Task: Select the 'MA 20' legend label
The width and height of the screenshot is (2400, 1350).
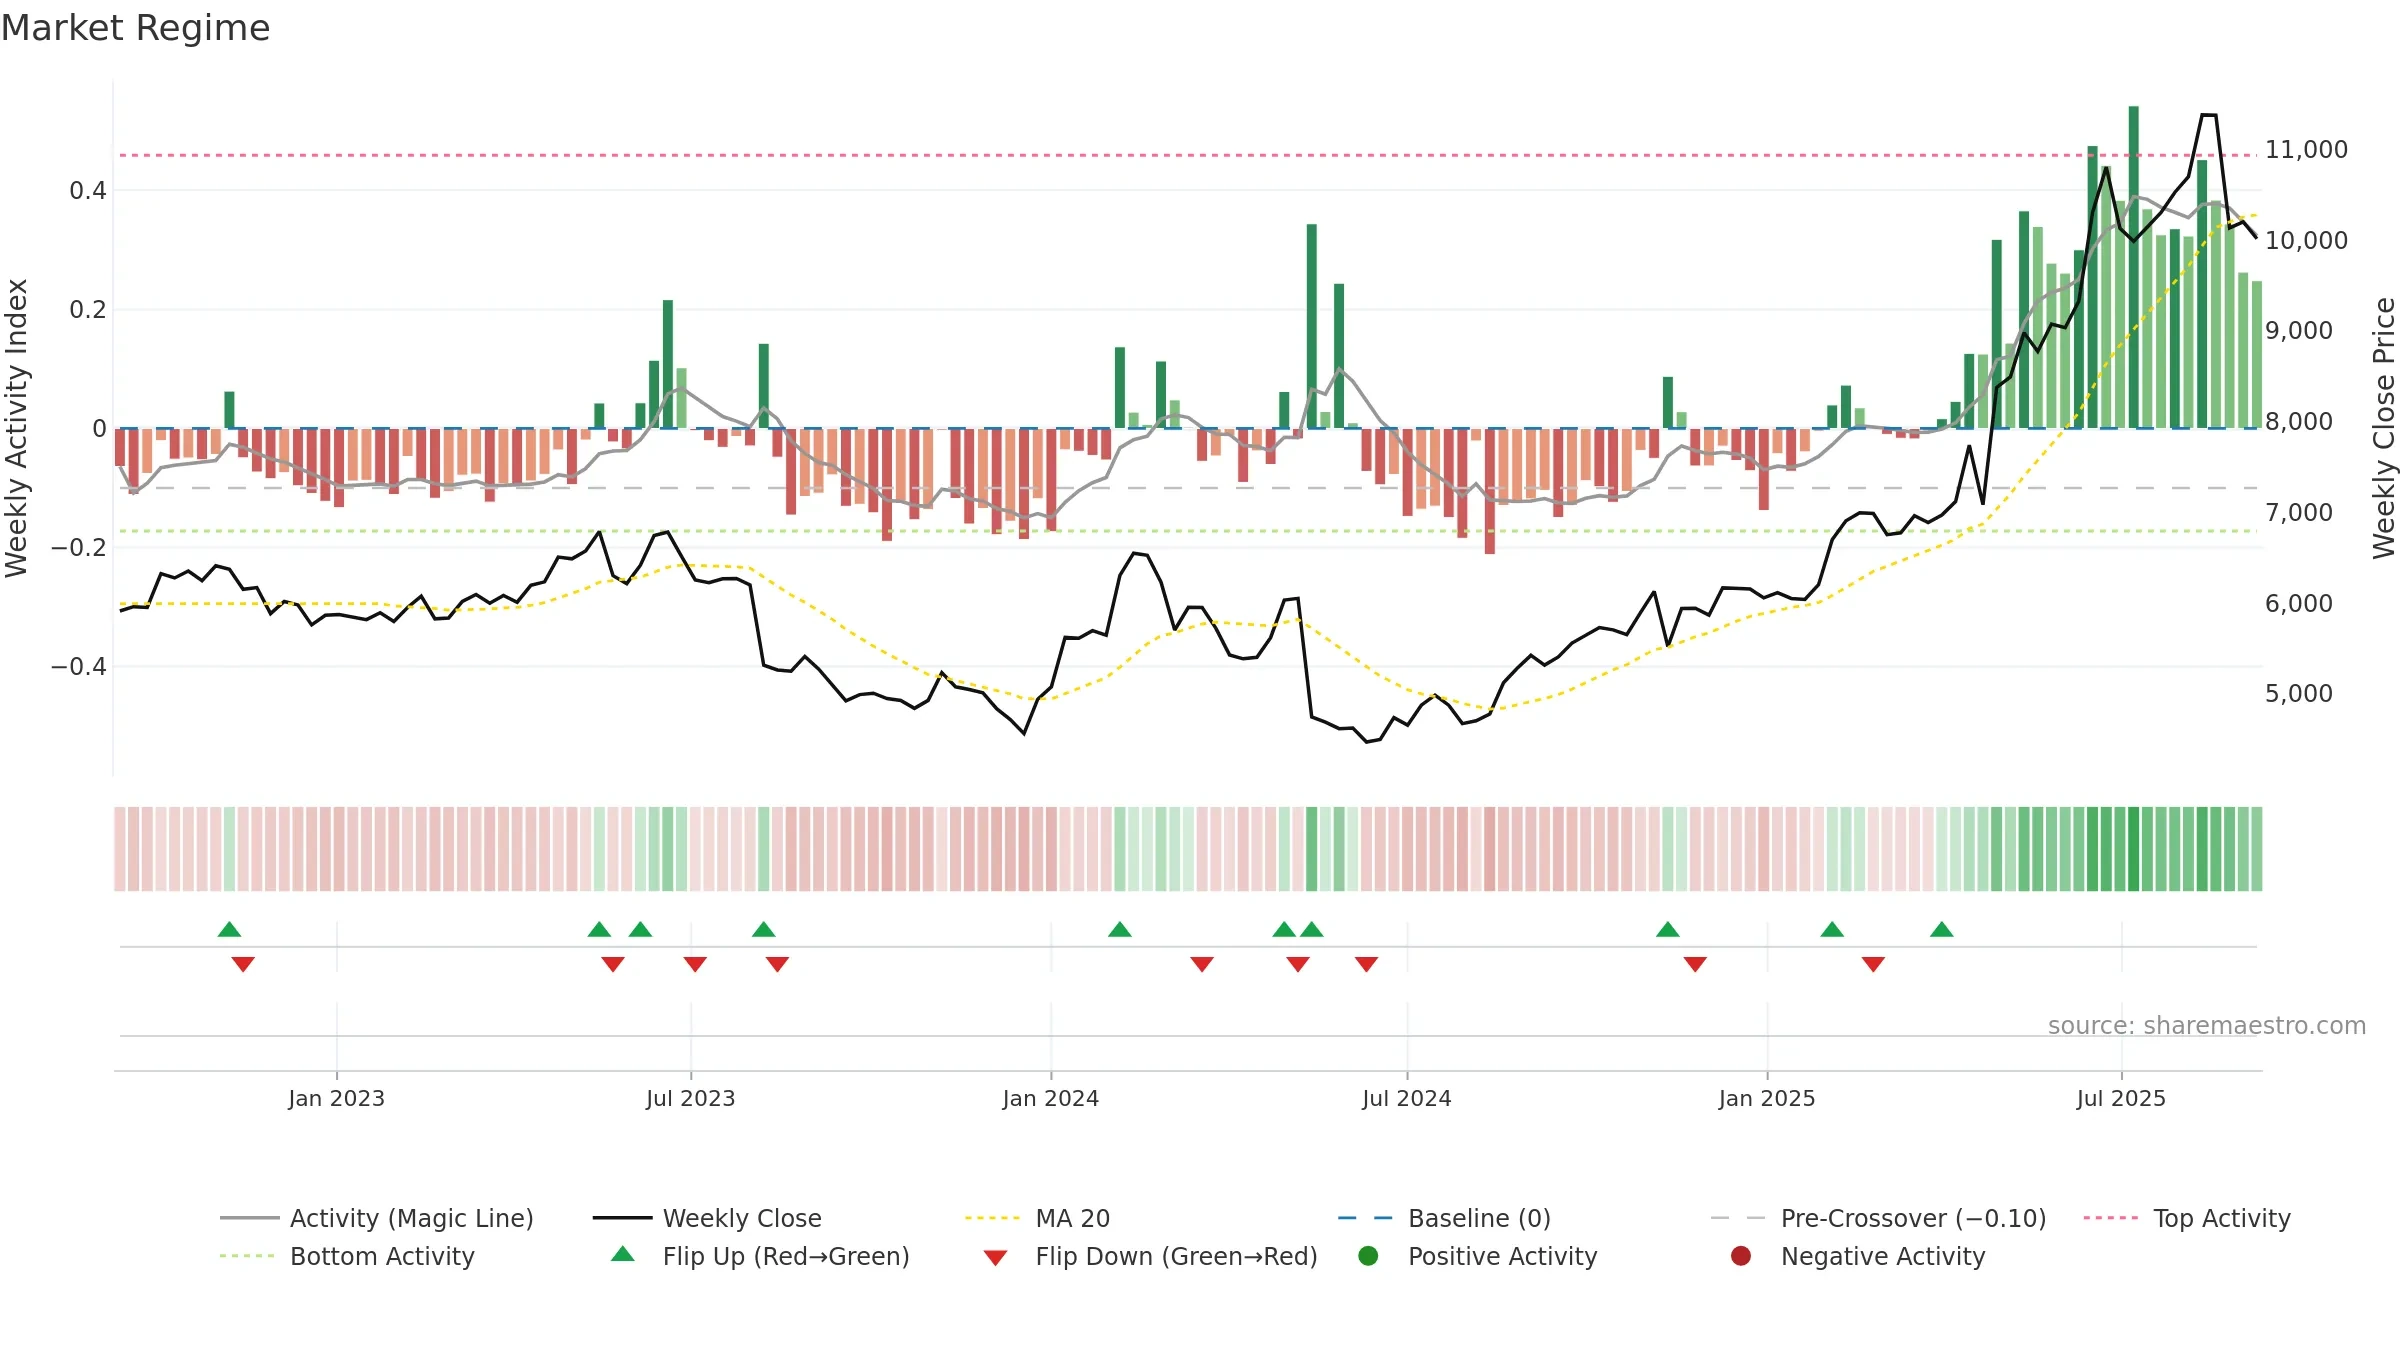Action: [1073, 1218]
